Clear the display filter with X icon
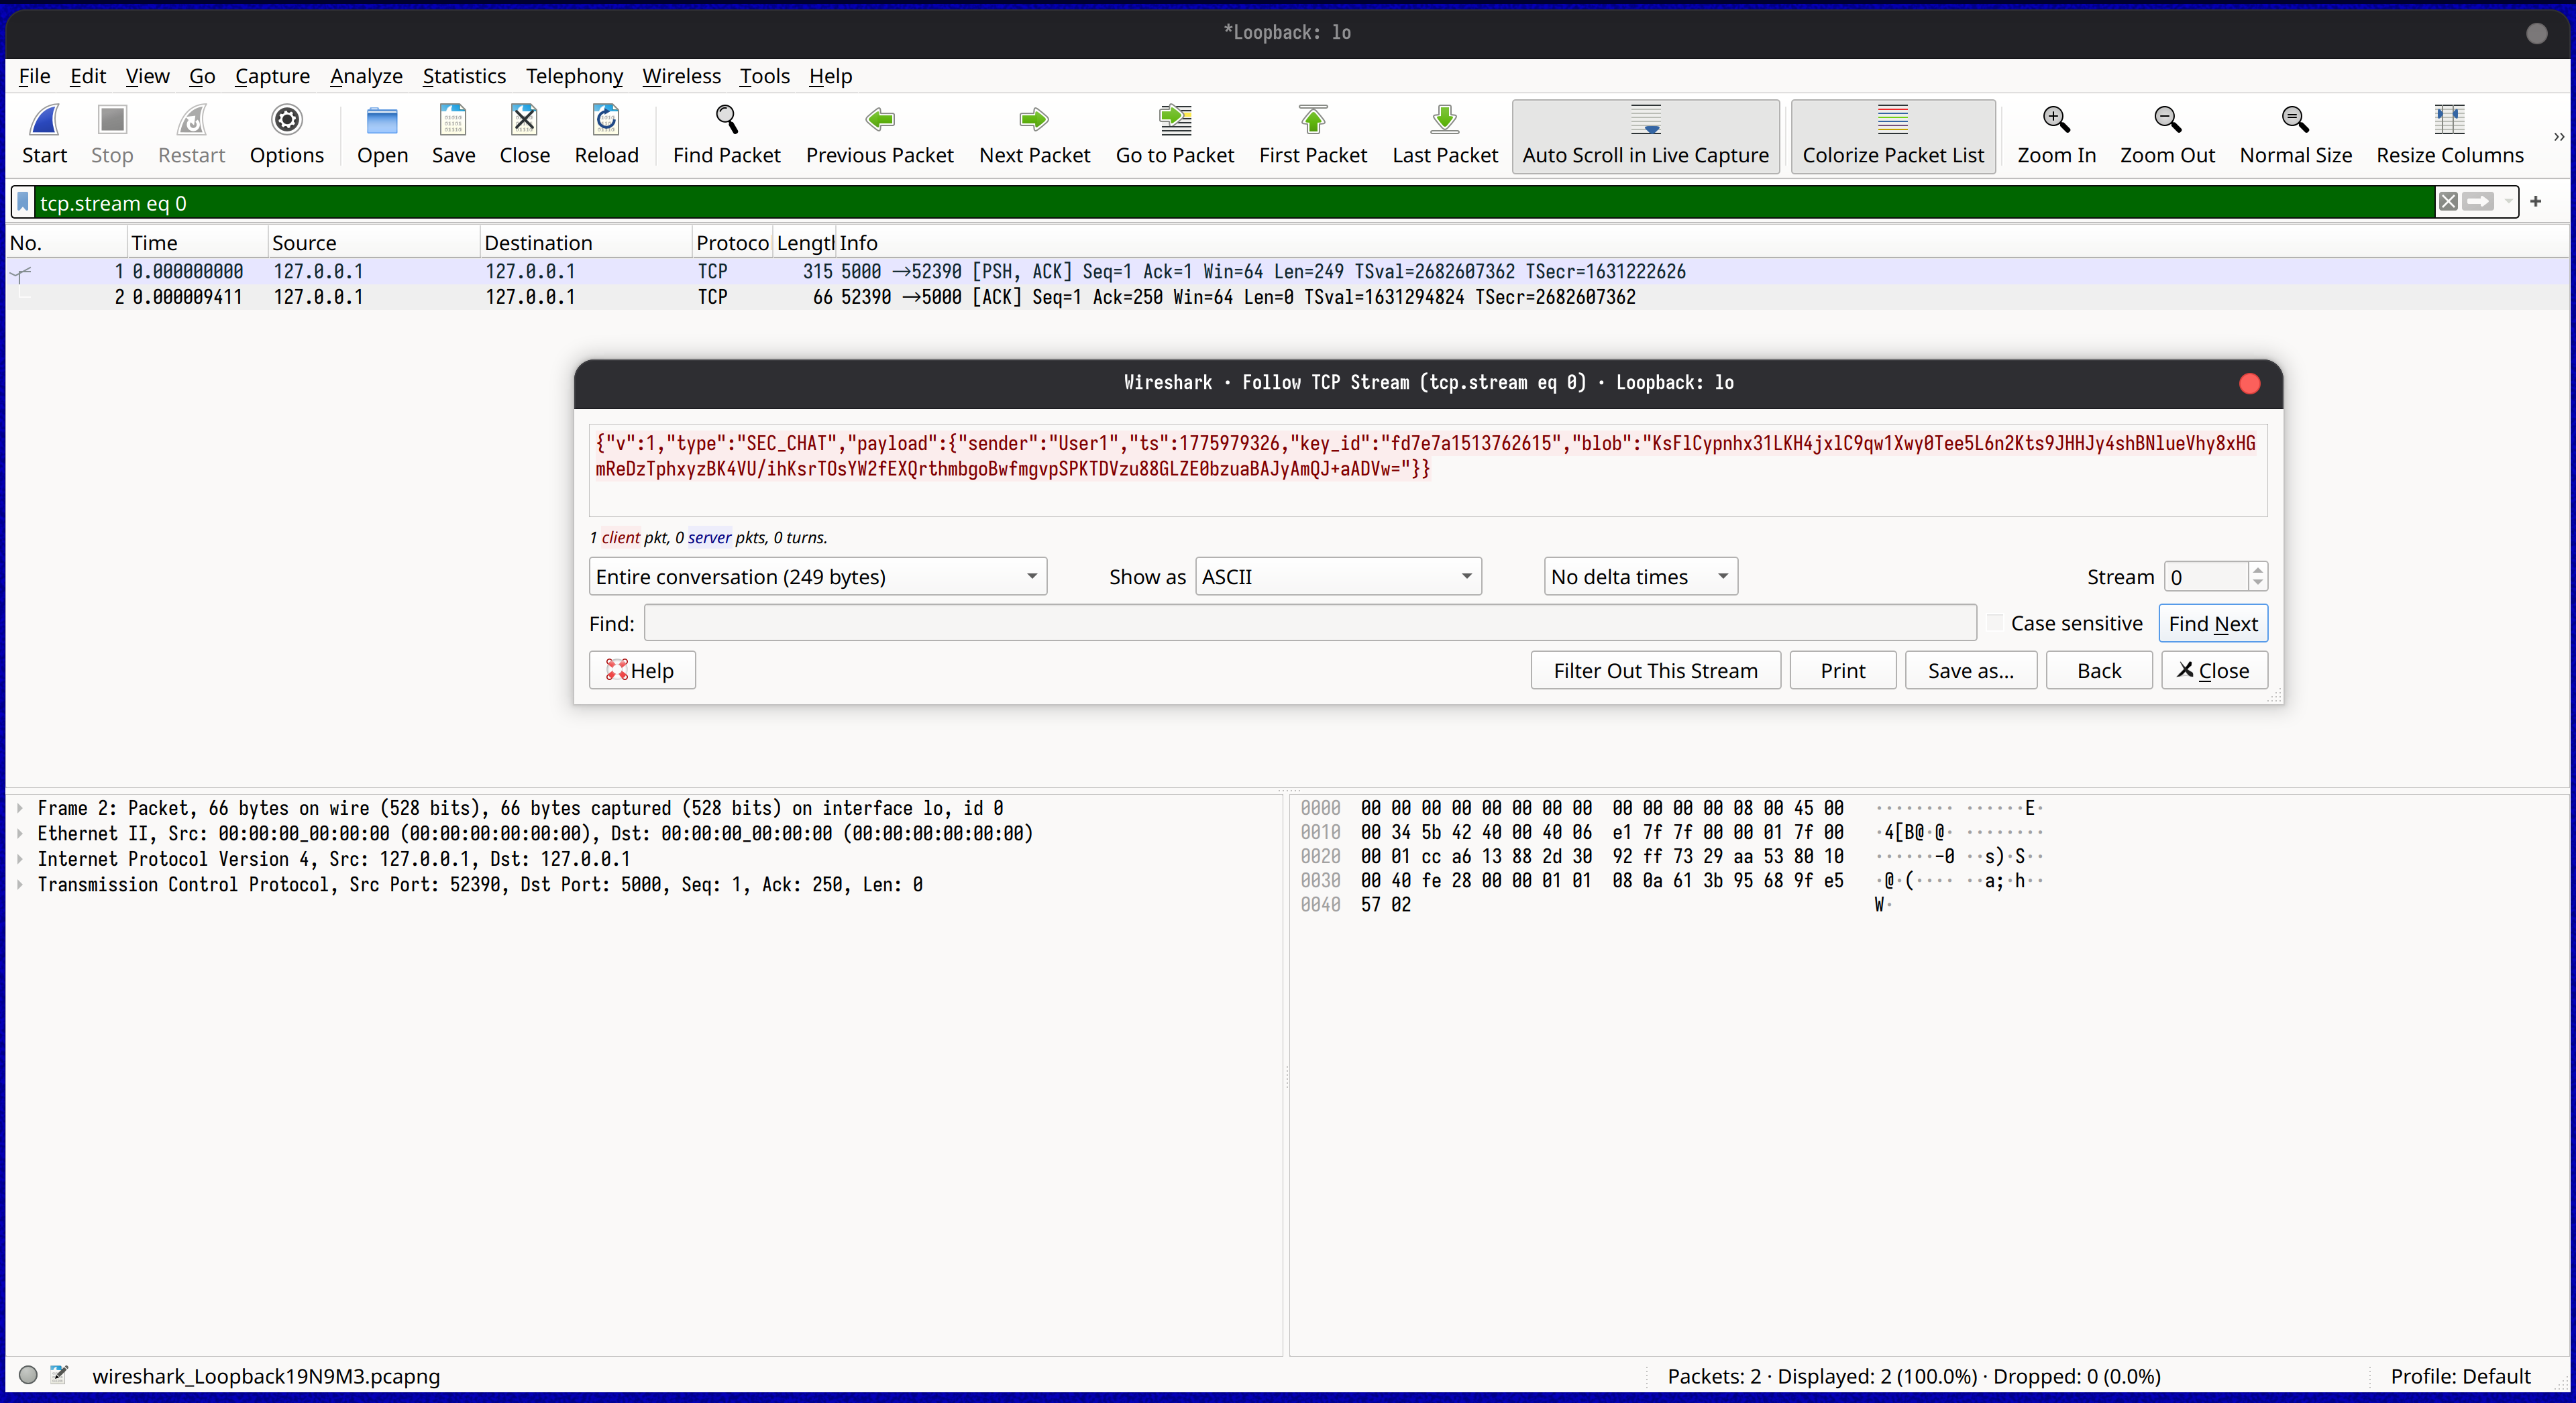The image size is (2576, 1403). 2447,202
